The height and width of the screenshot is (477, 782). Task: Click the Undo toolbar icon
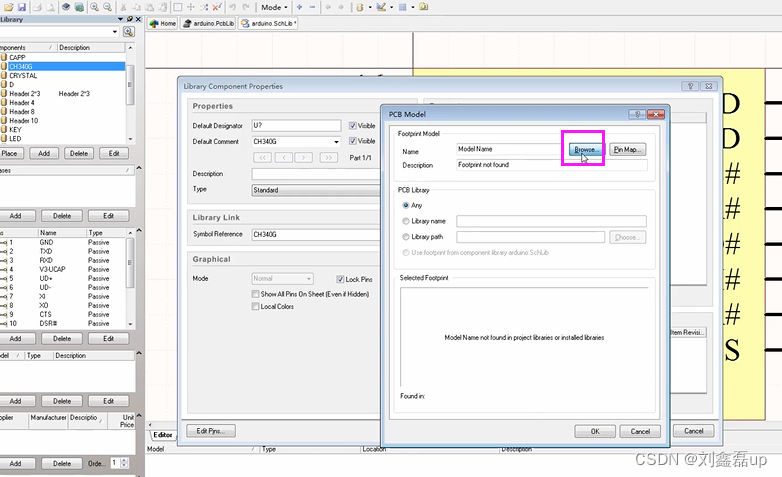click(x=232, y=7)
